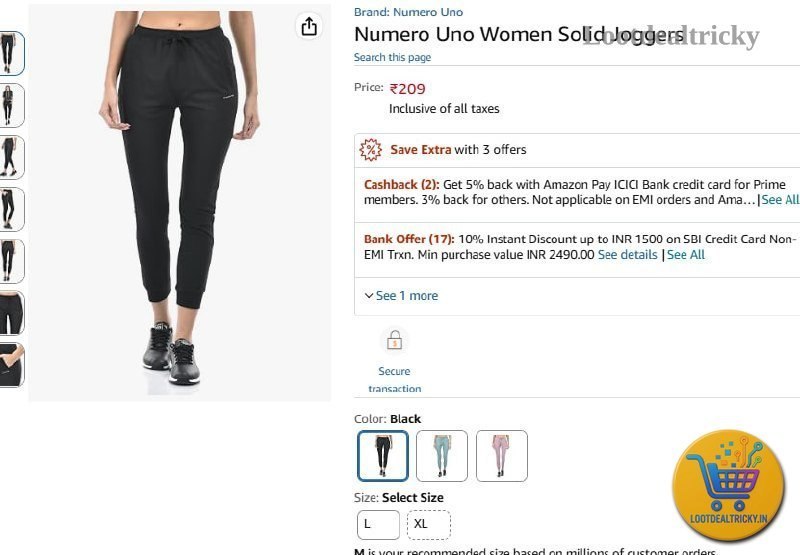This screenshot has height=555, width=800.
Task: Open See All for Bank Offer
Action: pos(686,255)
